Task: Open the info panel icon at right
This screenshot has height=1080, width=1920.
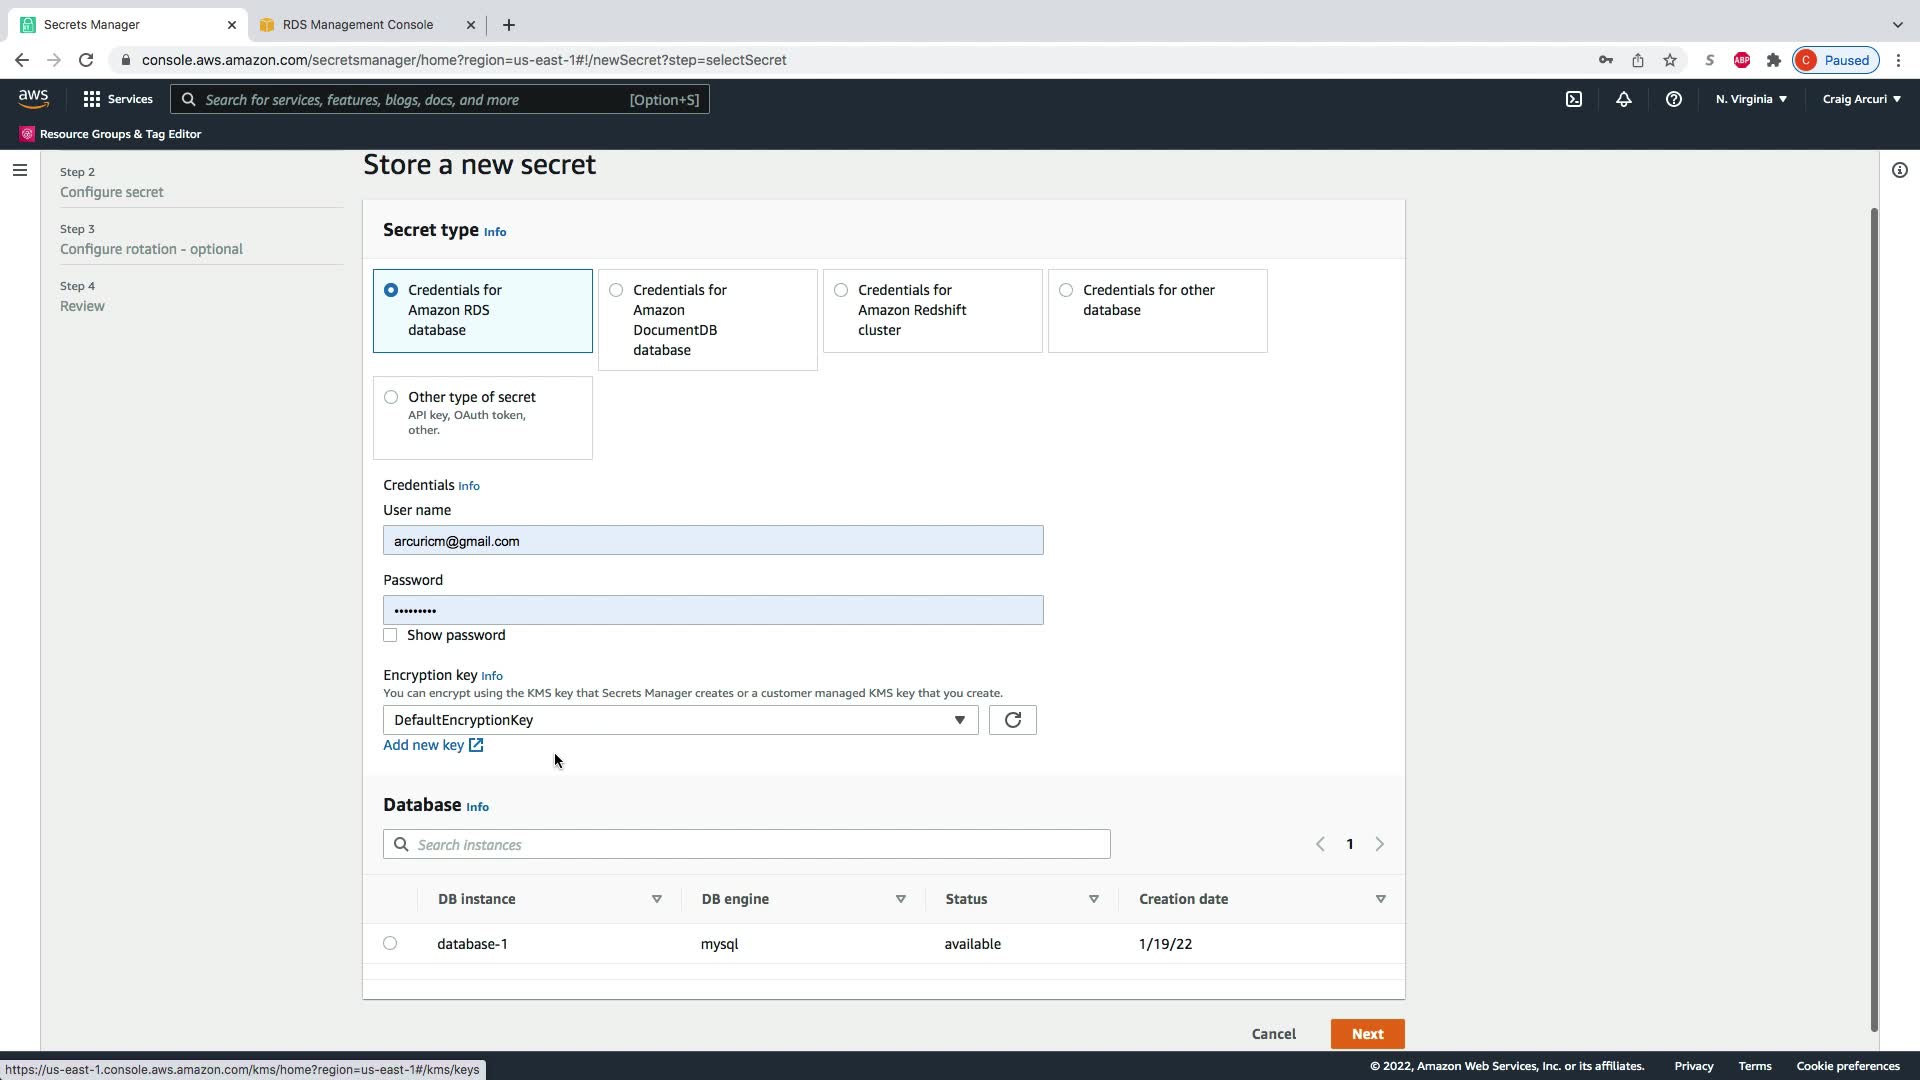Action: click(x=1899, y=170)
